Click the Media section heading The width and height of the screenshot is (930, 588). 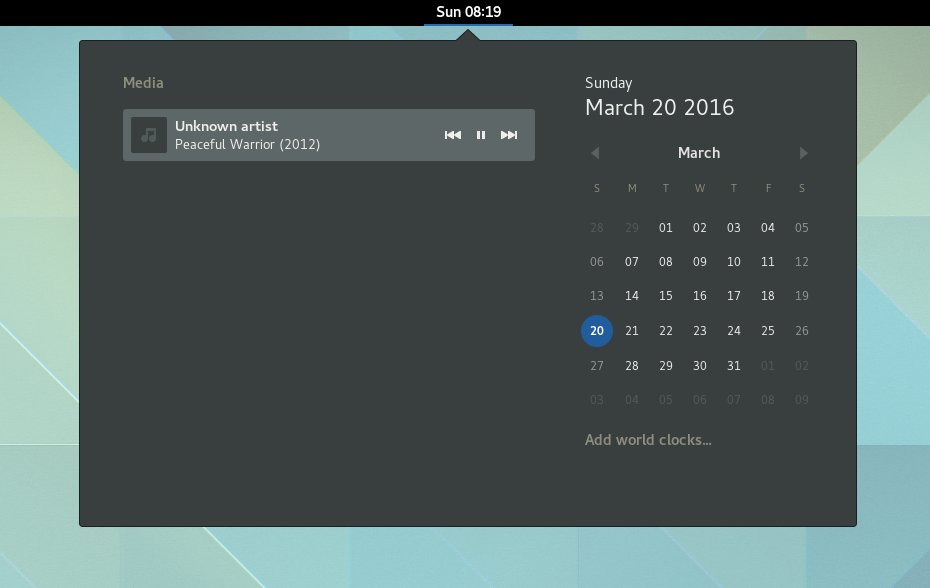143,82
